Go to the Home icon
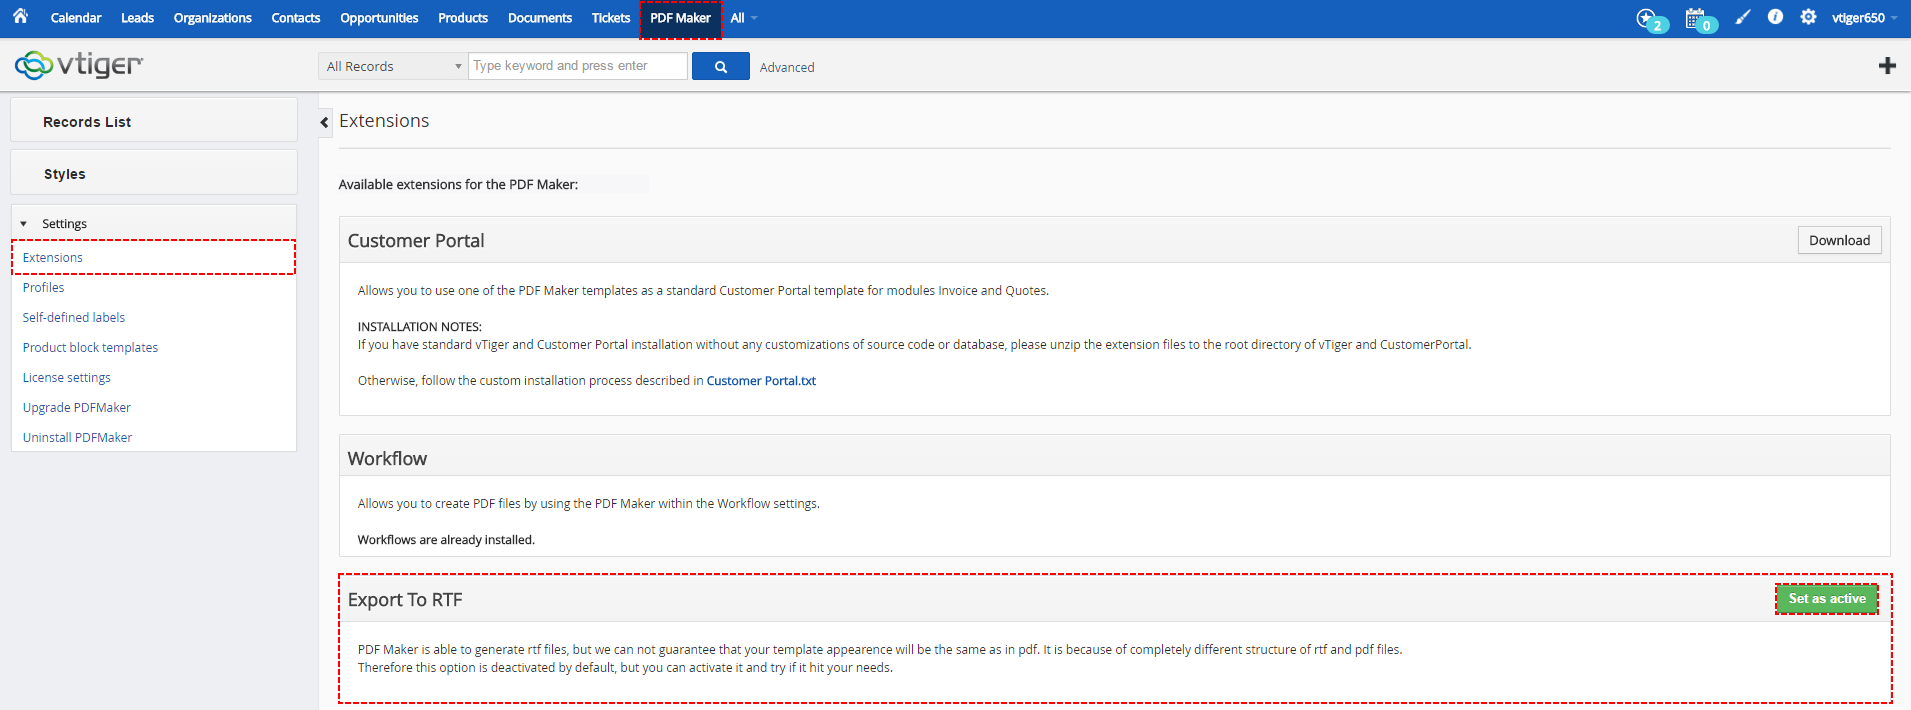Image resolution: width=1911 pixels, height=710 pixels. 20,16
